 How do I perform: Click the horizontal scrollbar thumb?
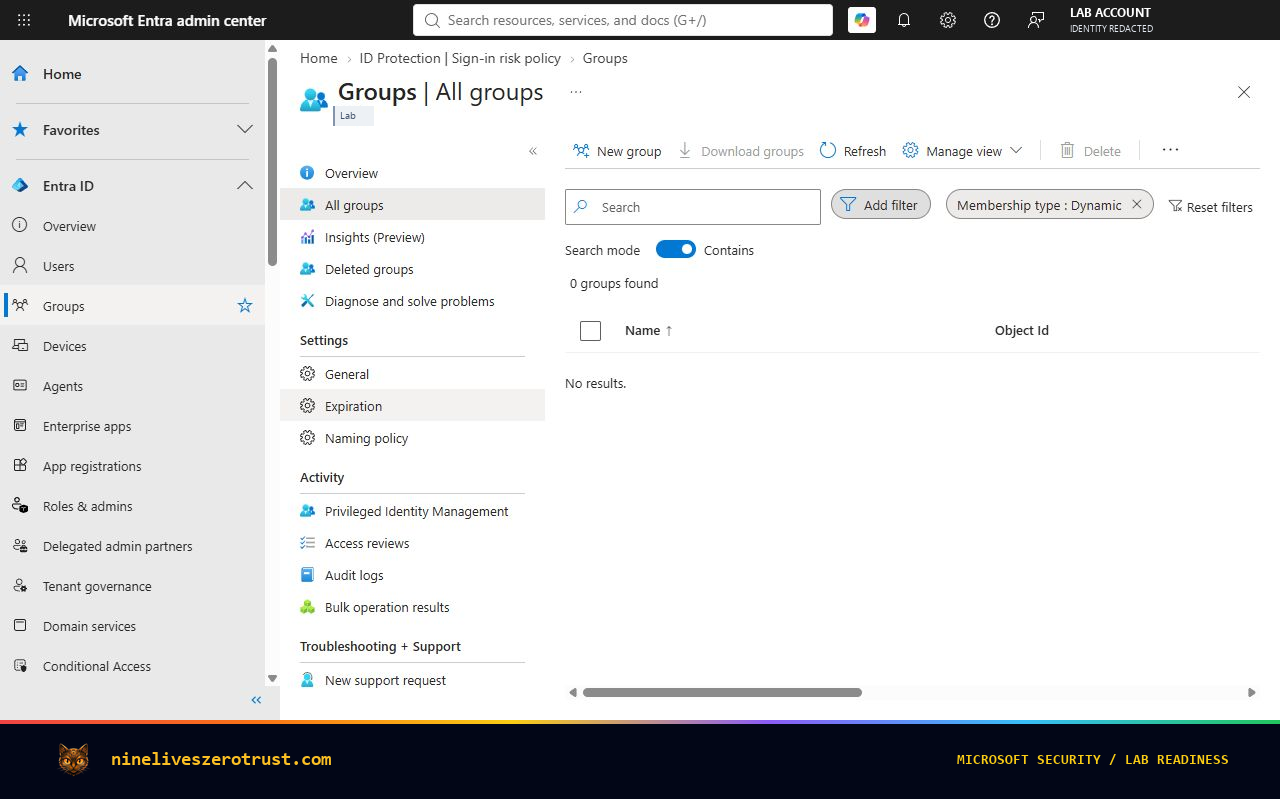click(722, 692)
